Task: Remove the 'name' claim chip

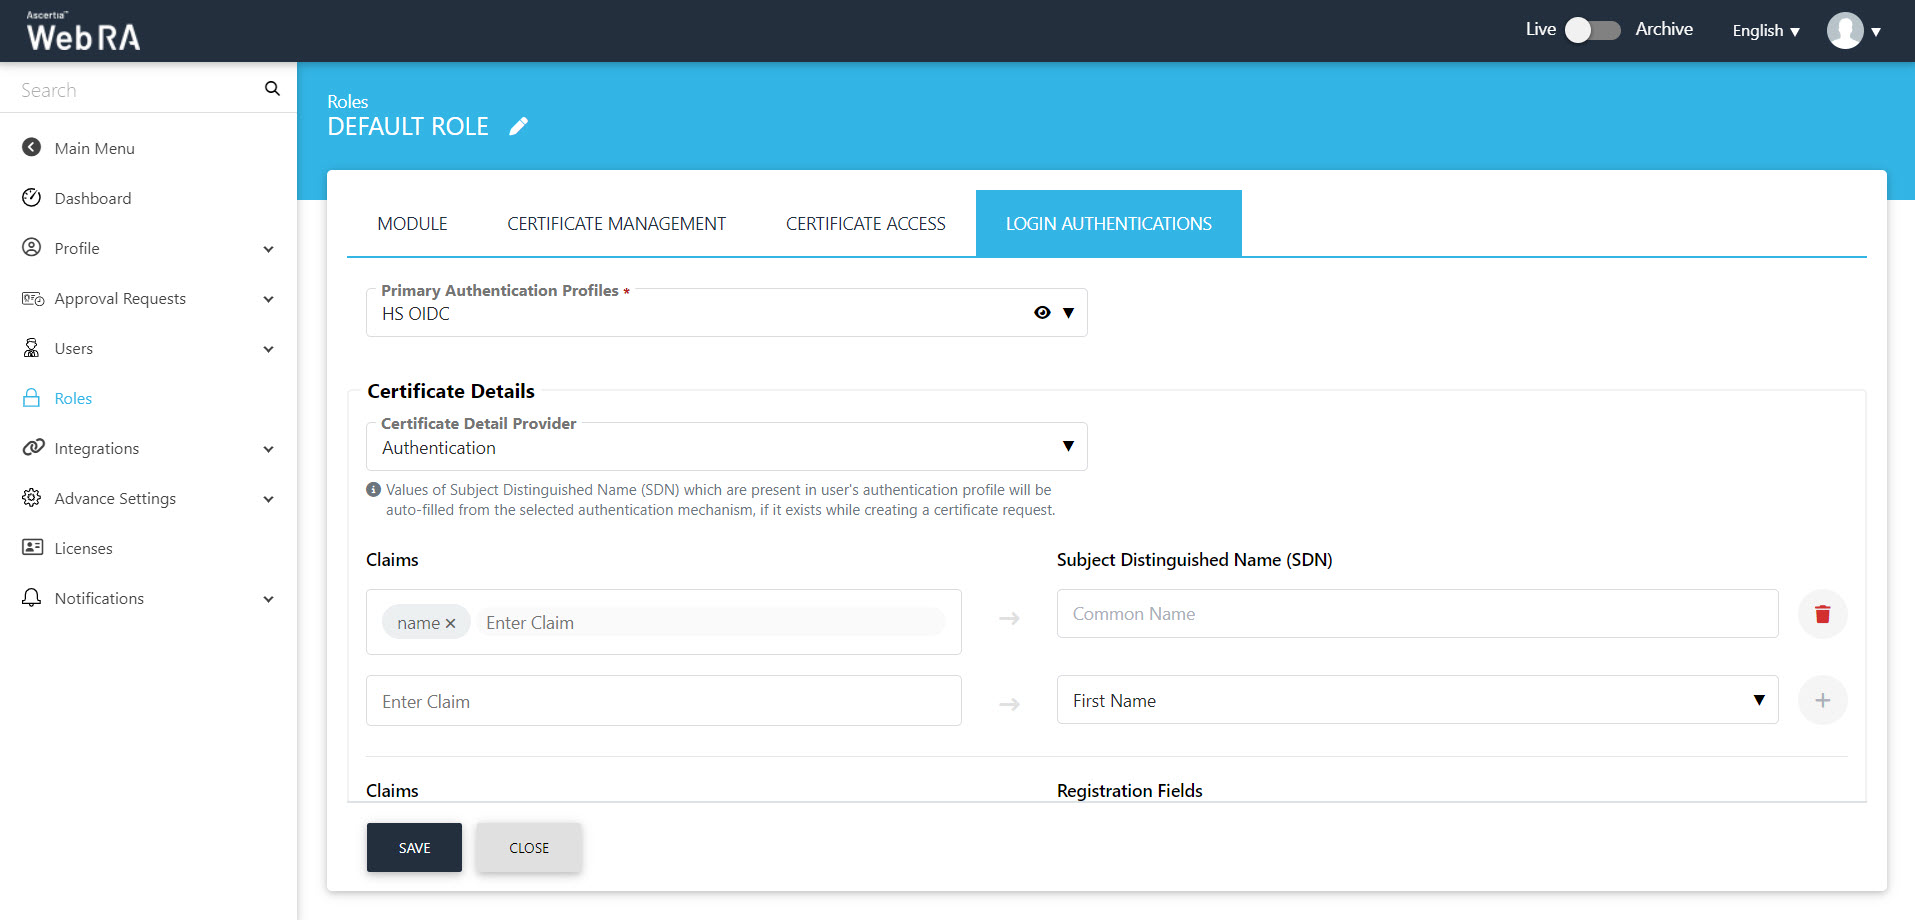Action: coord(450,623)
